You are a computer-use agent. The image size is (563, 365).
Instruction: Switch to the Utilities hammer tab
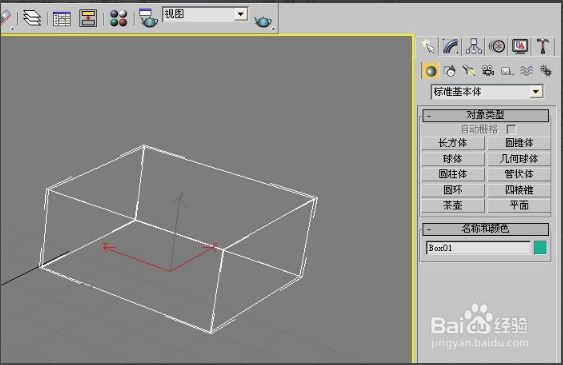click(543, 46)
